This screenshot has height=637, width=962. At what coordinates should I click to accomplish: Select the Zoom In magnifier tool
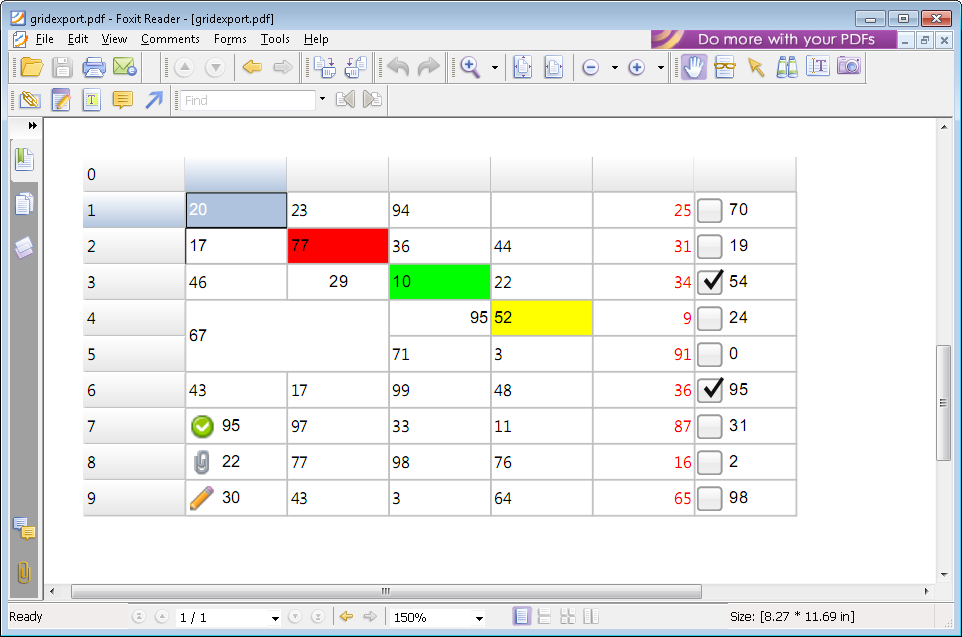click(470, 67)
